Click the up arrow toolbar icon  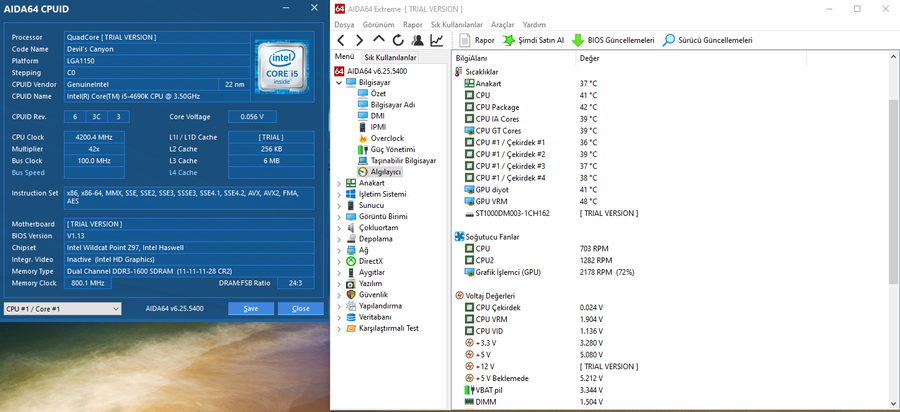point(379,40)
